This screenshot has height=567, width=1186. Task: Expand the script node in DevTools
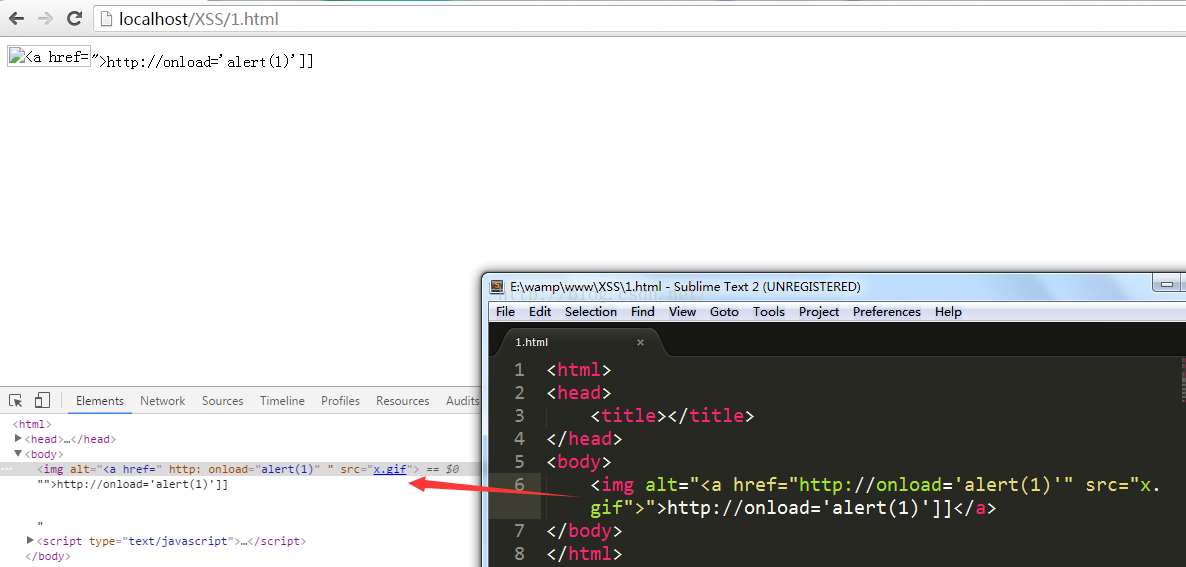30,541
